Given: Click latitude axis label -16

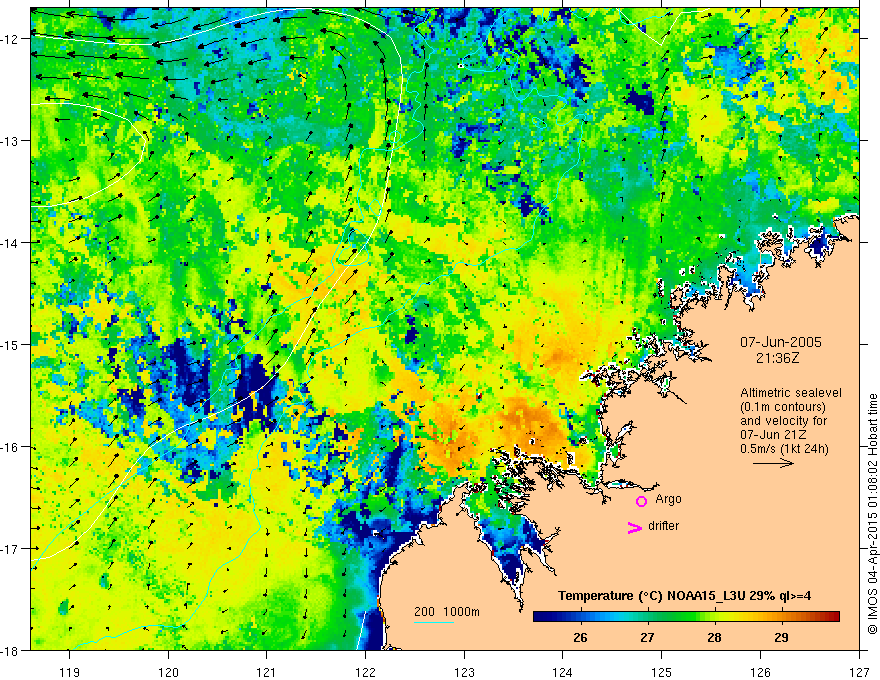Looking at the screenshot, I should click(x=10, y=447).
